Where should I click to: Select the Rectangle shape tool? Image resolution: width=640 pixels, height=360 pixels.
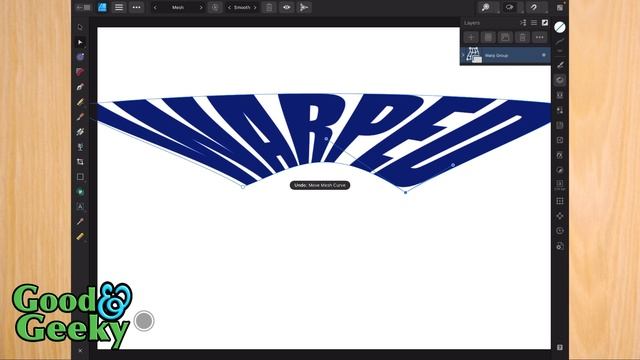click(80, 177)
